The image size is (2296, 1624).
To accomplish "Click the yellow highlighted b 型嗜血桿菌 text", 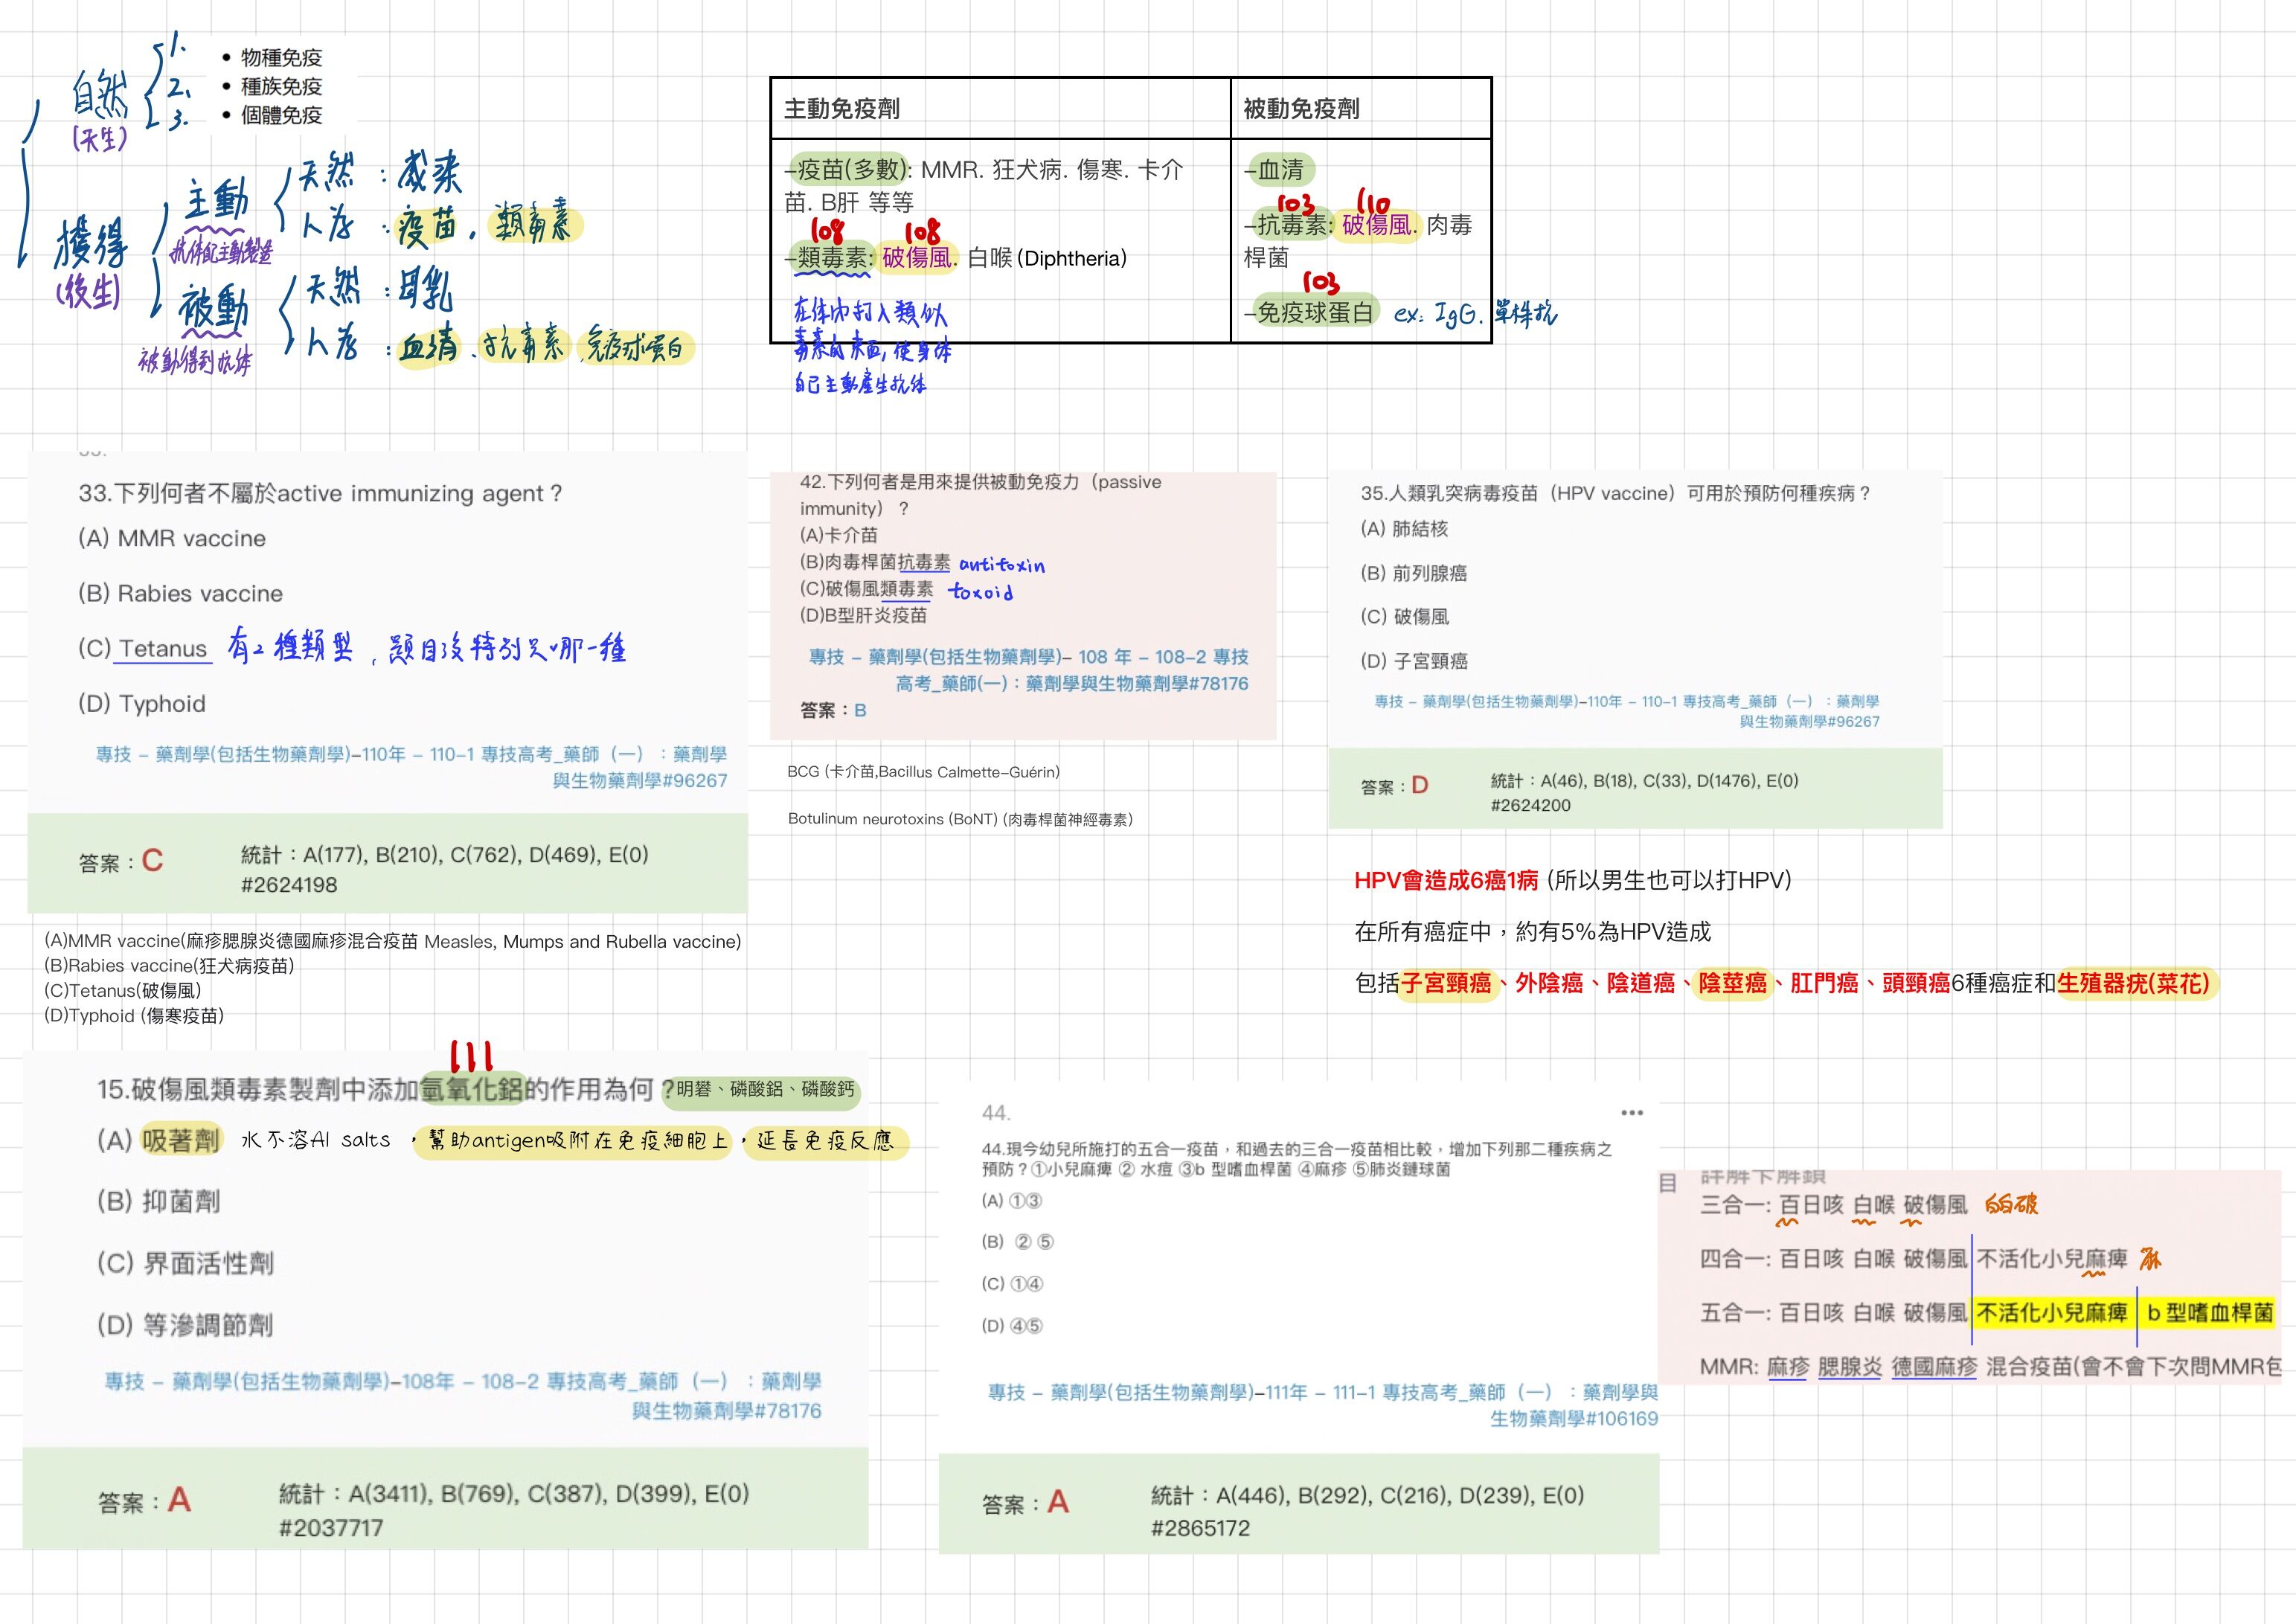I will (x=2210, y=1312).
